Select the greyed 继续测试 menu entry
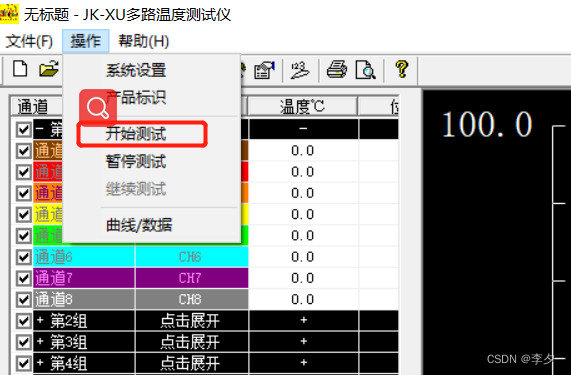 tap(136, 189)
